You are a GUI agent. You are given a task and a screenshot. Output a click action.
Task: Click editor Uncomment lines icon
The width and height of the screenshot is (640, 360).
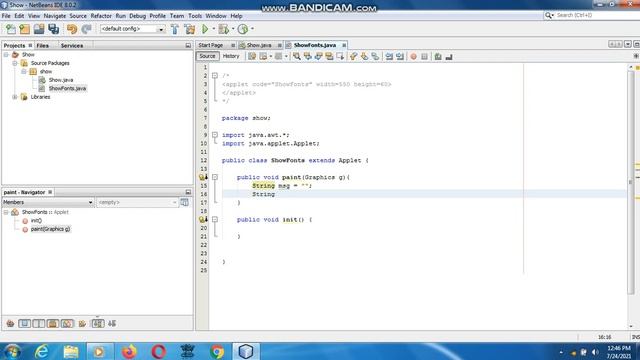click(x=449, y=56)
